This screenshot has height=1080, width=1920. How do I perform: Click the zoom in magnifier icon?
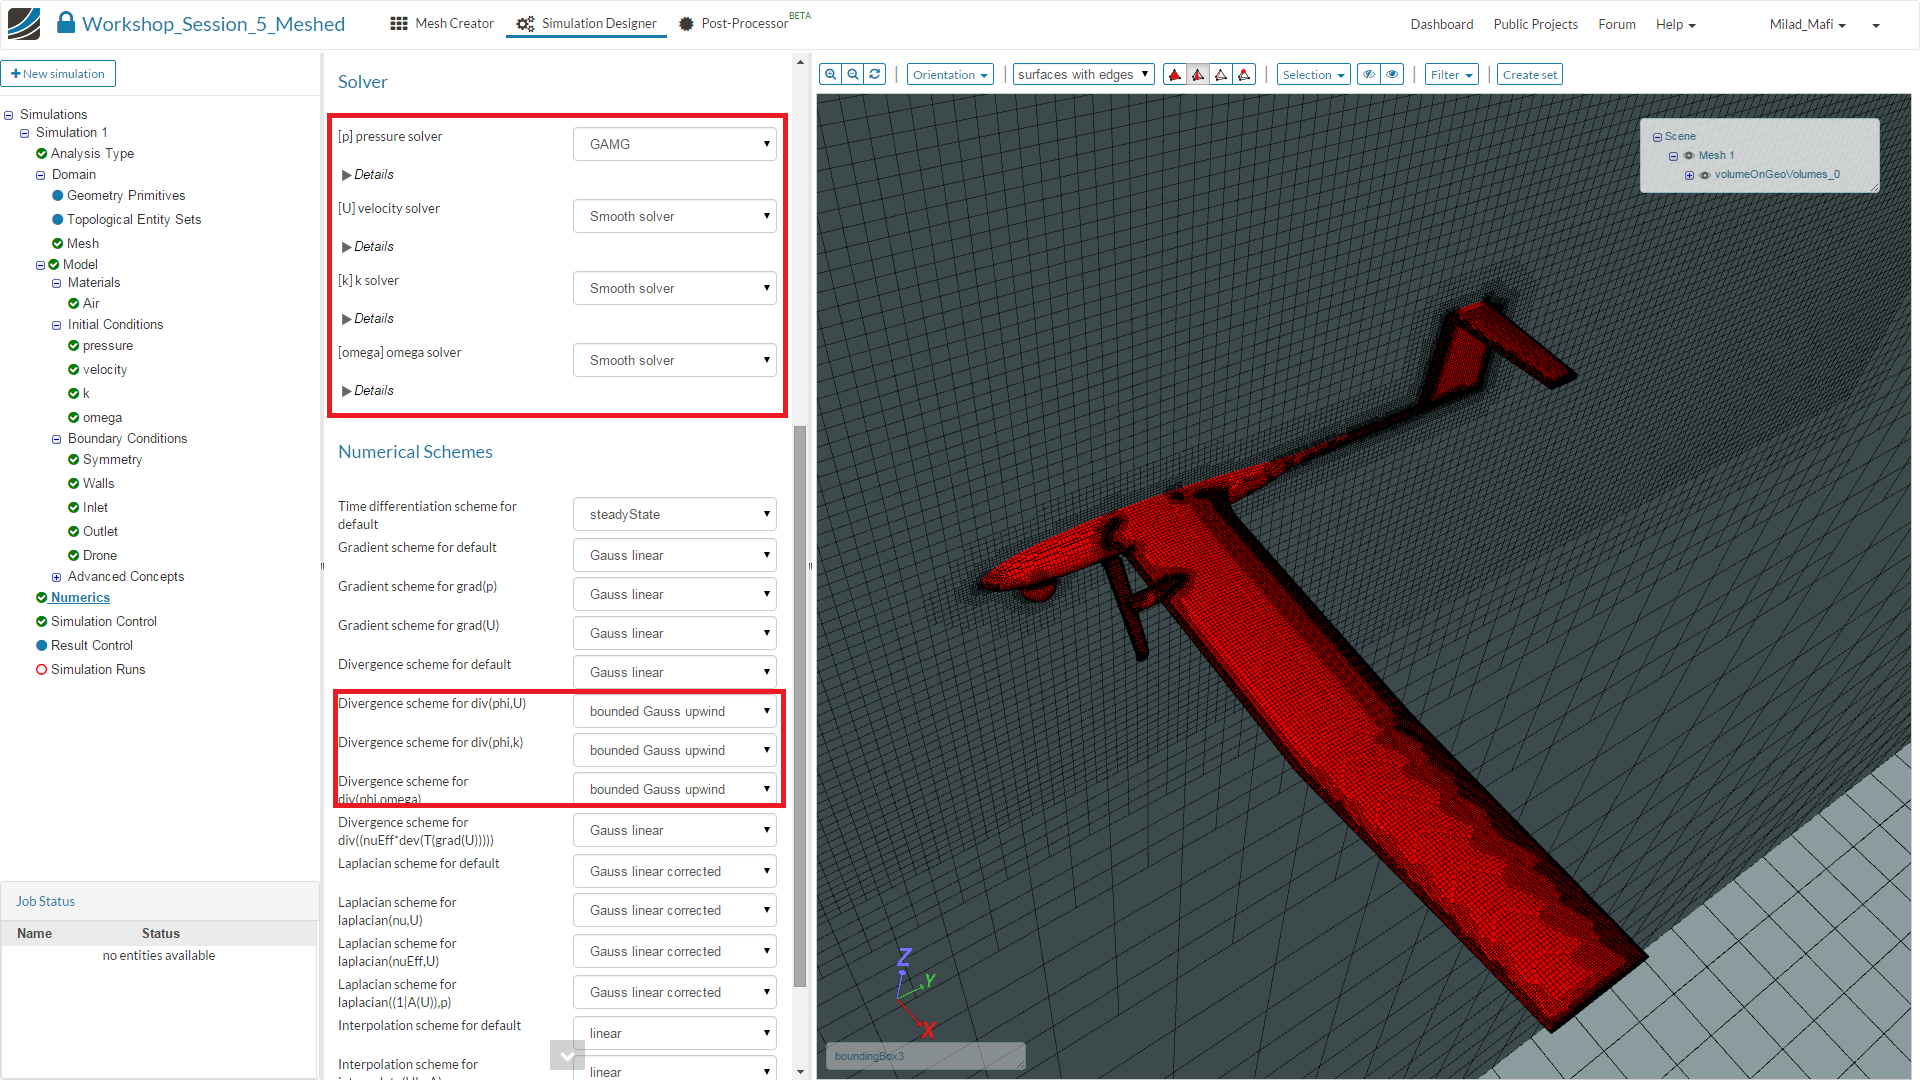[x=830, y=74]
